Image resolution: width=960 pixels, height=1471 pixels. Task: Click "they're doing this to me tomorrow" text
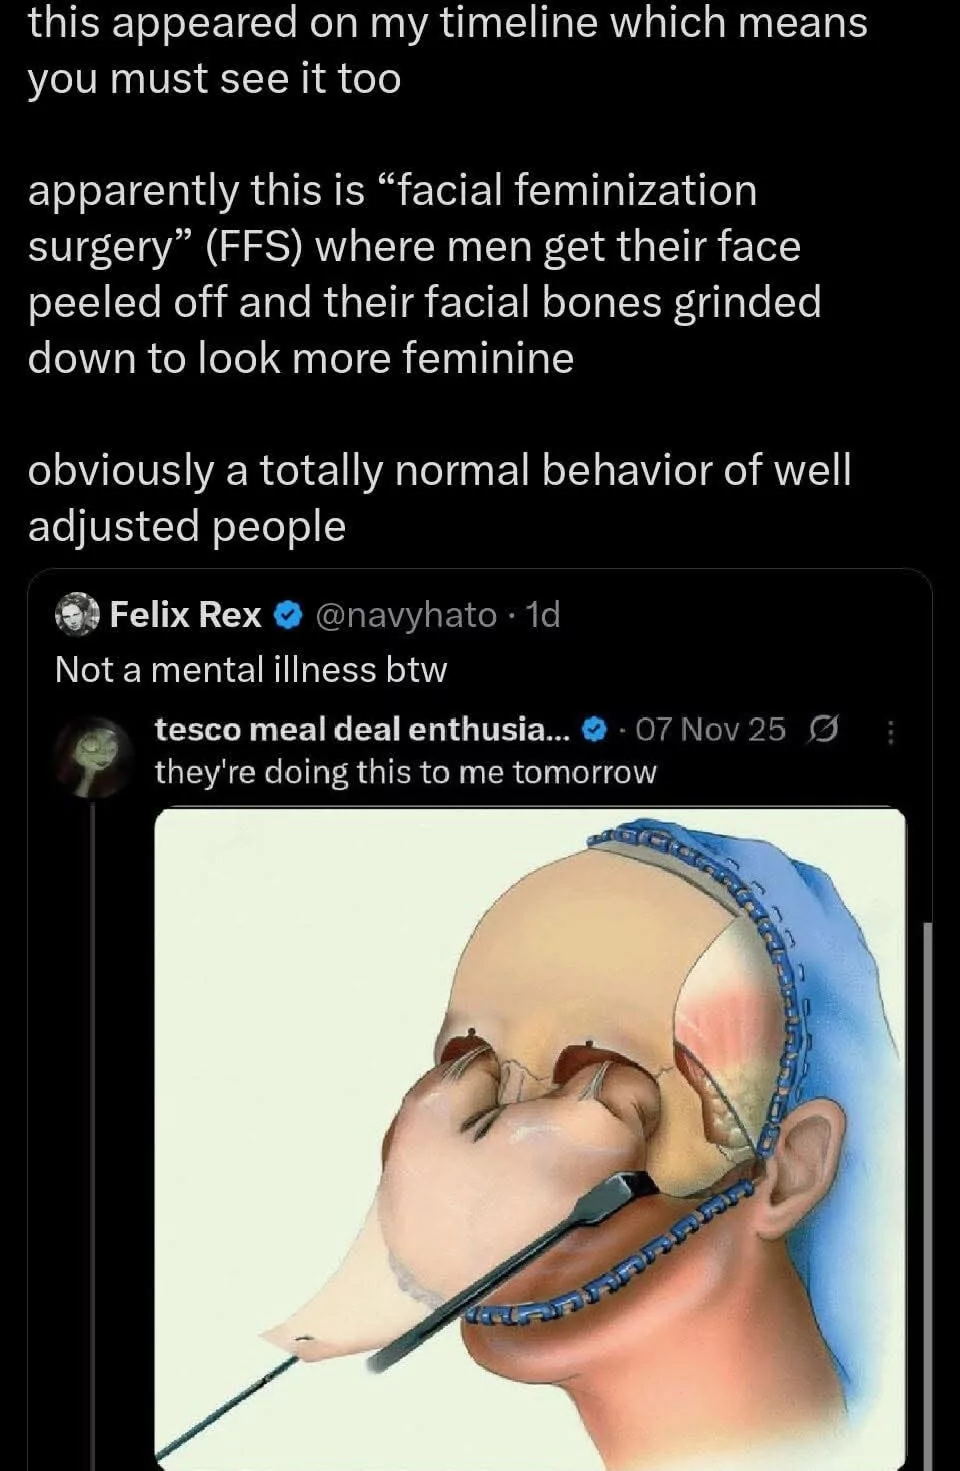coord(405,772)
